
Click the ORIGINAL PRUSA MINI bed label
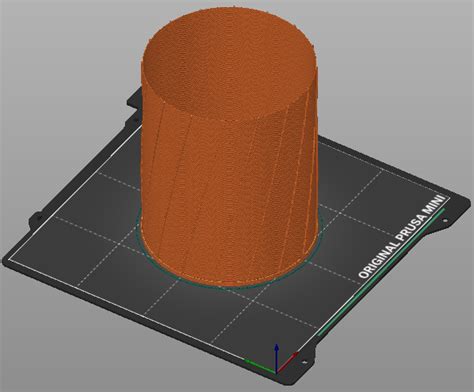click(401, 237)
